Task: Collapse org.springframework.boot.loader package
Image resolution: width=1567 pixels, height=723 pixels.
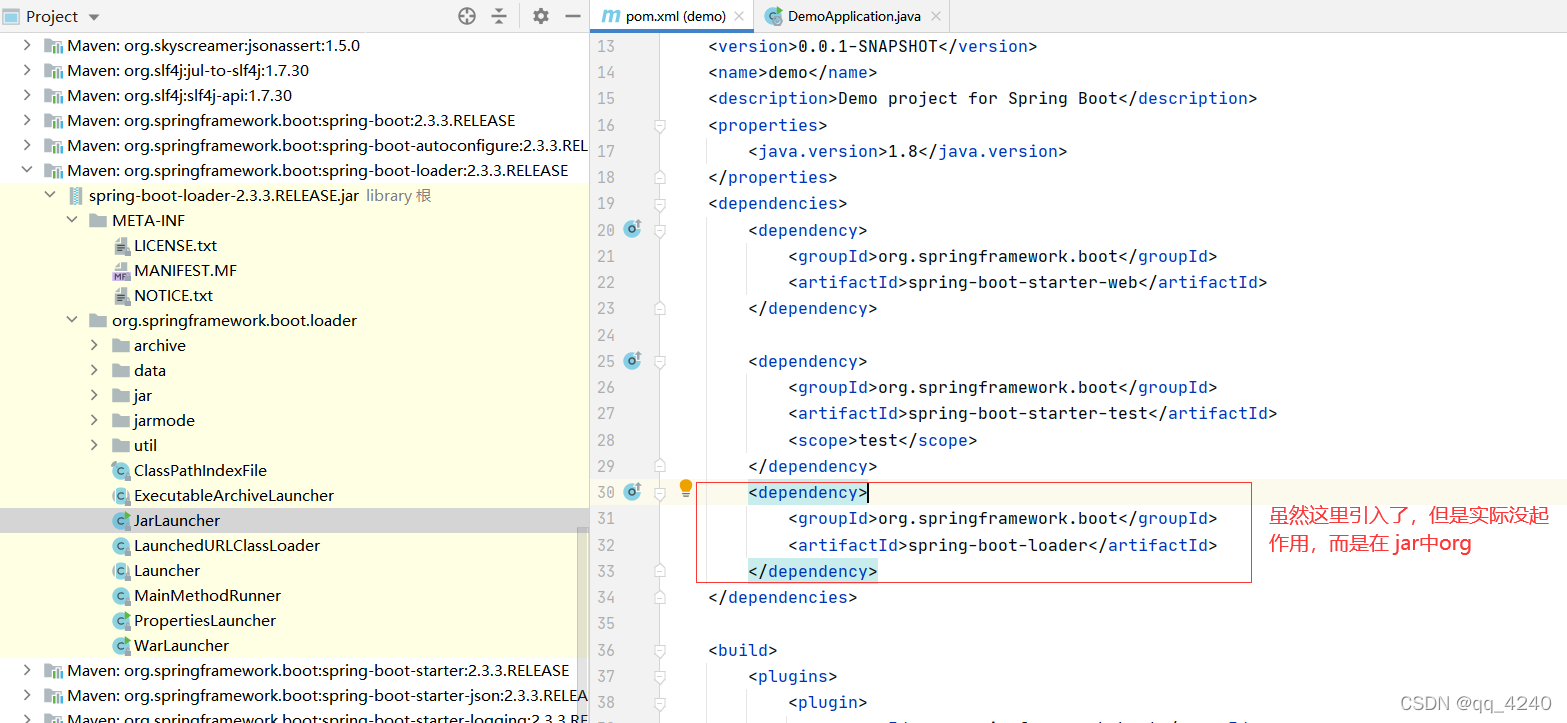Action: (x=72, y=321)
